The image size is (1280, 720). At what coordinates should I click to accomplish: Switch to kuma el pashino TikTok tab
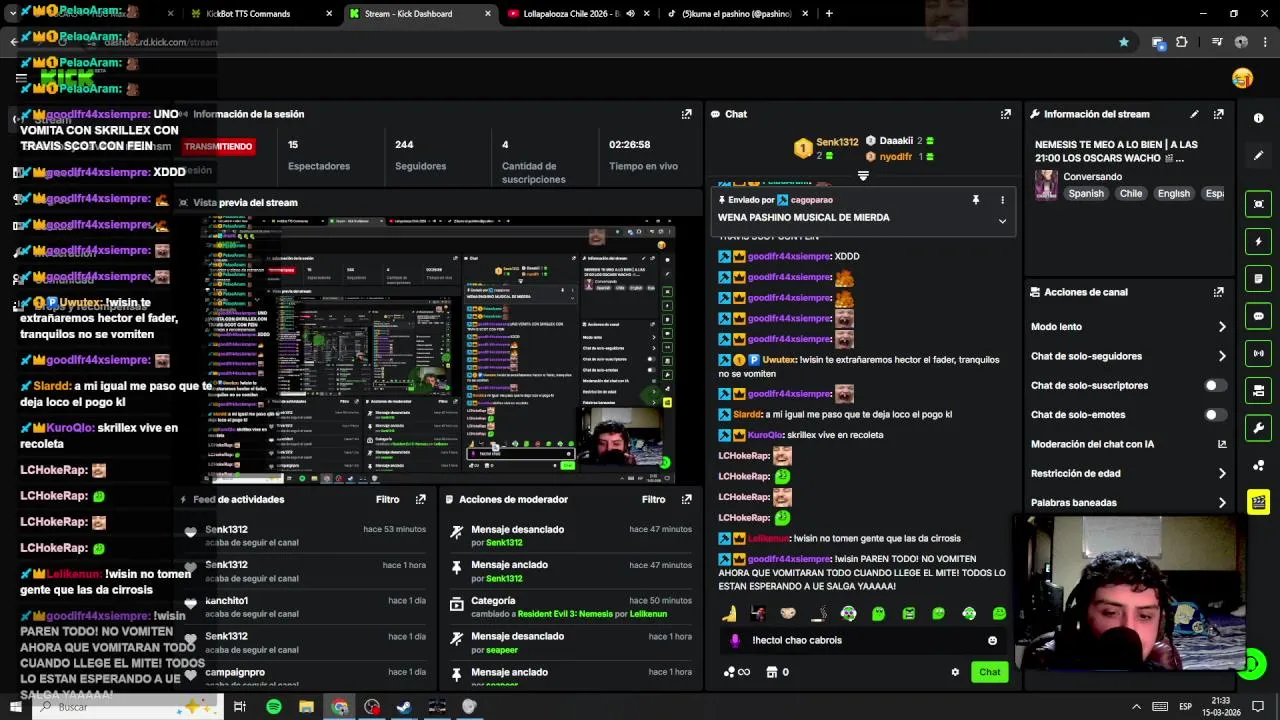click(736, 14)
